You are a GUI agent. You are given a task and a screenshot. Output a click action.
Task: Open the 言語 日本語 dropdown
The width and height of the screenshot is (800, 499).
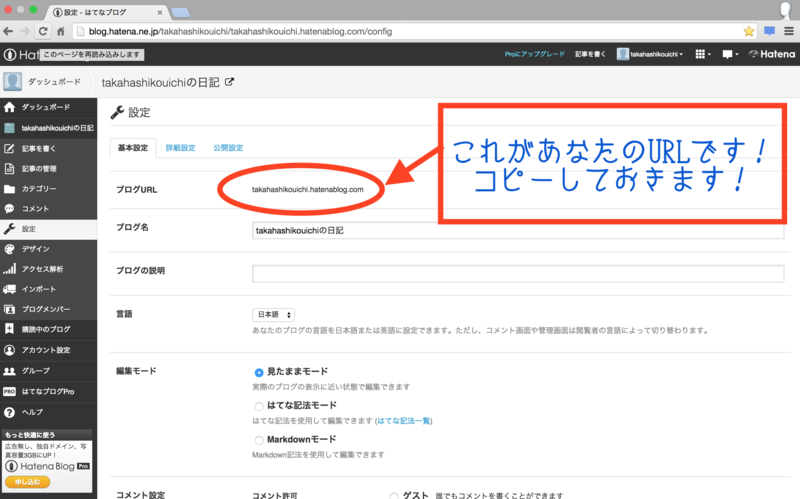click(x=273, y=315)
